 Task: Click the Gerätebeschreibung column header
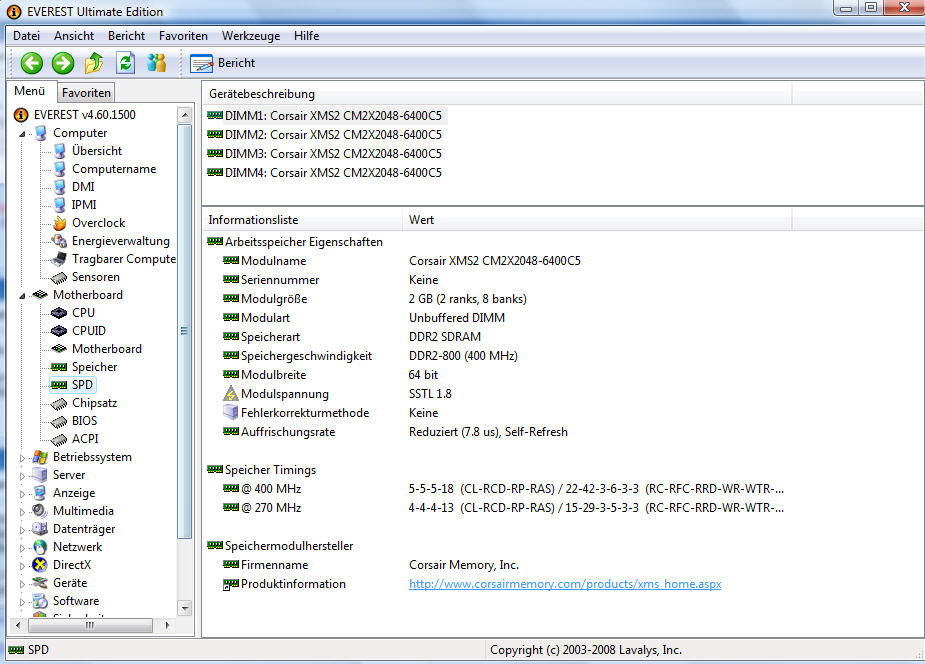(x=497, y=94)
